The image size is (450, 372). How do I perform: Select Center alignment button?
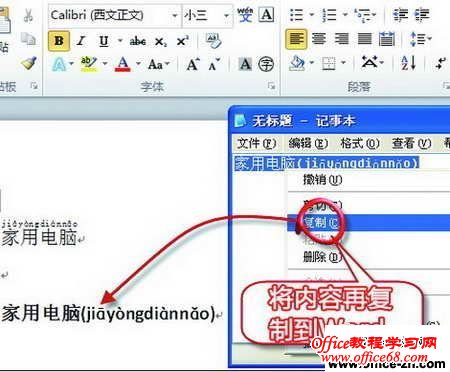coord(319,39)
